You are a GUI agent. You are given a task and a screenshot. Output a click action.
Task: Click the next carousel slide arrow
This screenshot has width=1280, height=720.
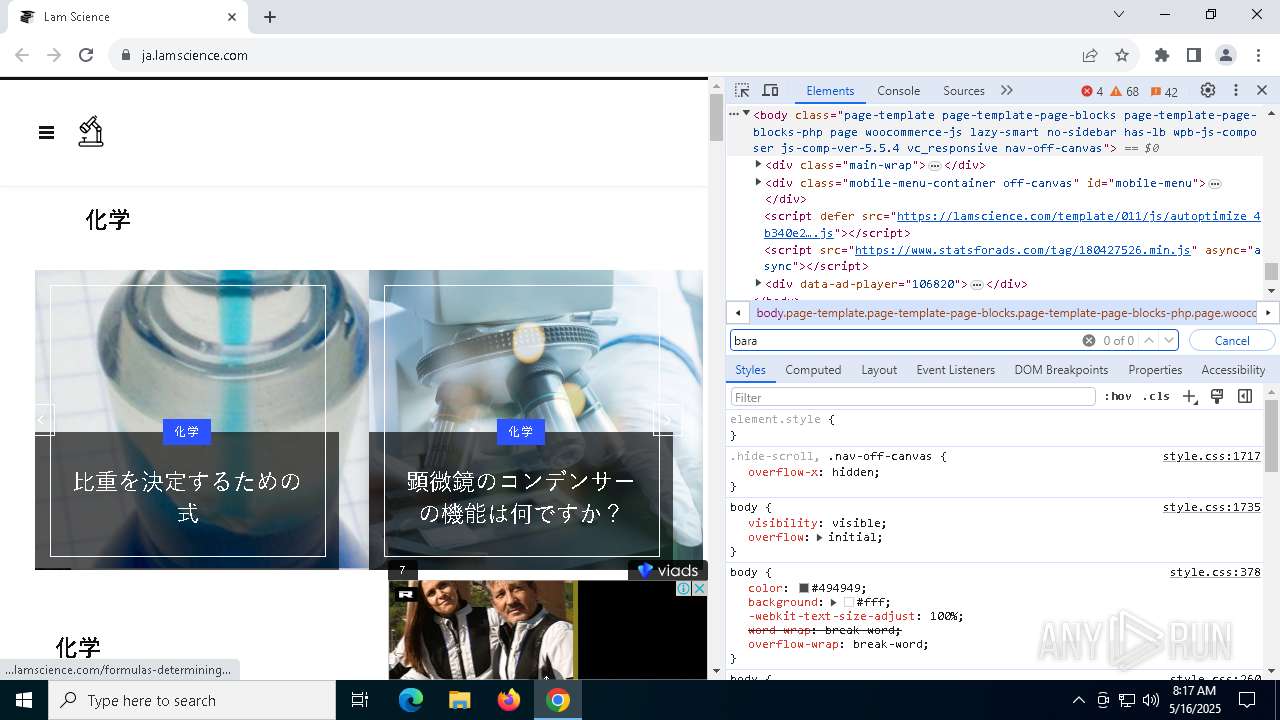[668, 419]
